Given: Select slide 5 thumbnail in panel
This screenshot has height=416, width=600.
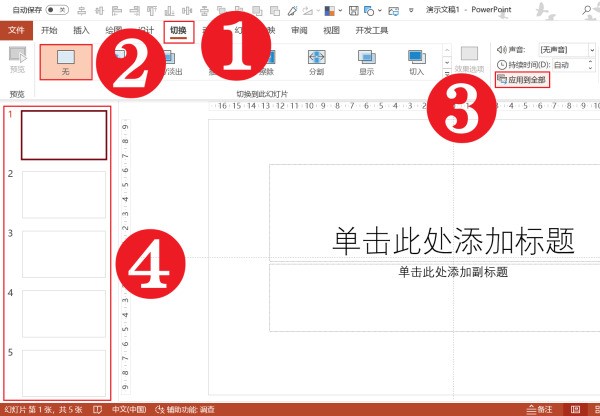Looking at the screenshot, I should click(x=64, y=373).
